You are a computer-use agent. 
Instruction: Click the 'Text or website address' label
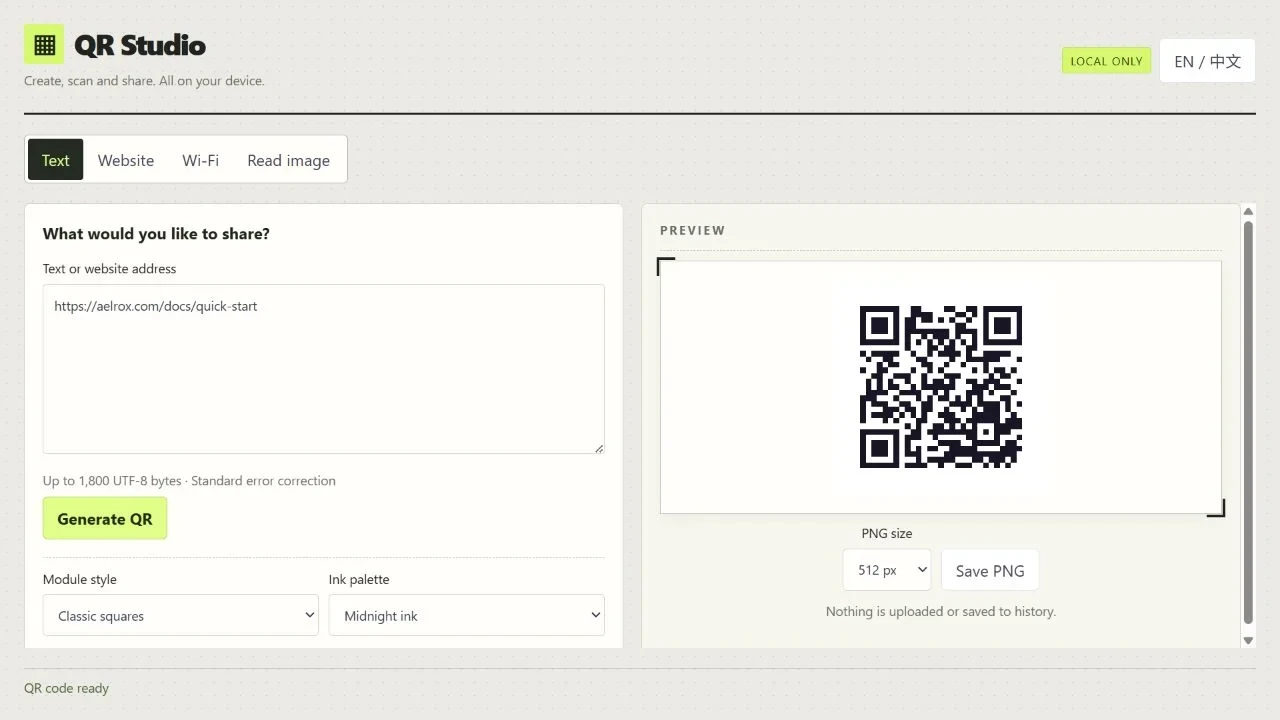point(109,269)
